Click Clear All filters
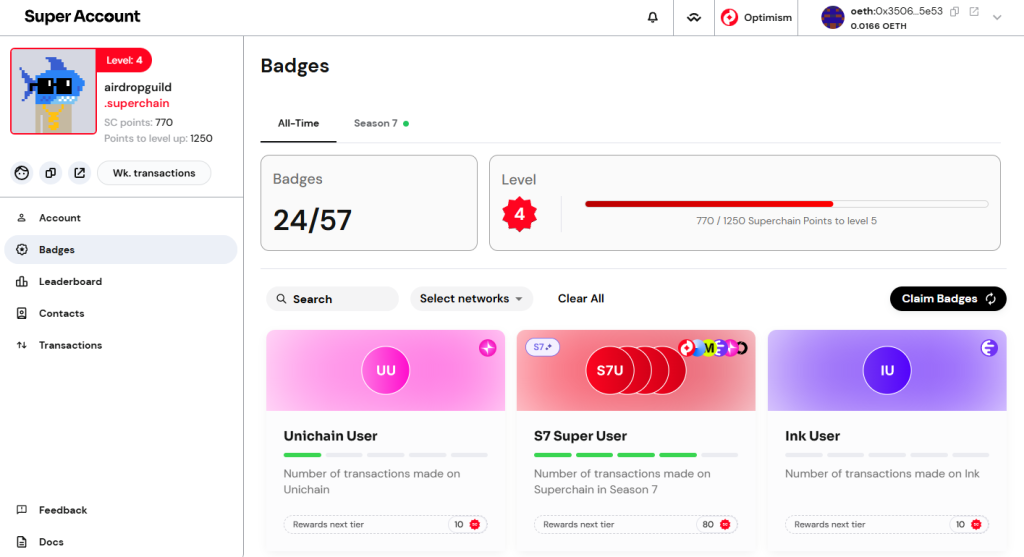Image resolution: width=1024 pixels, height=557 pixels. (580, 299)
